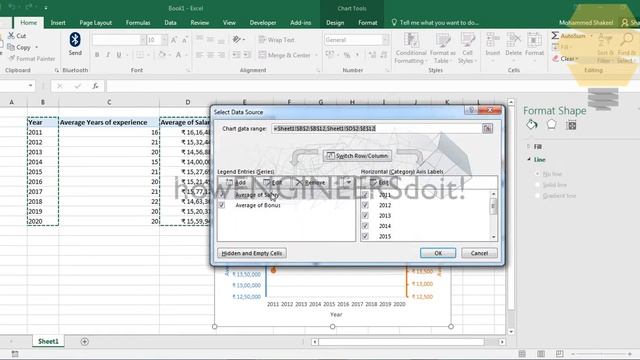Click the Copy icon in Clipboard group

coord(11,47)
